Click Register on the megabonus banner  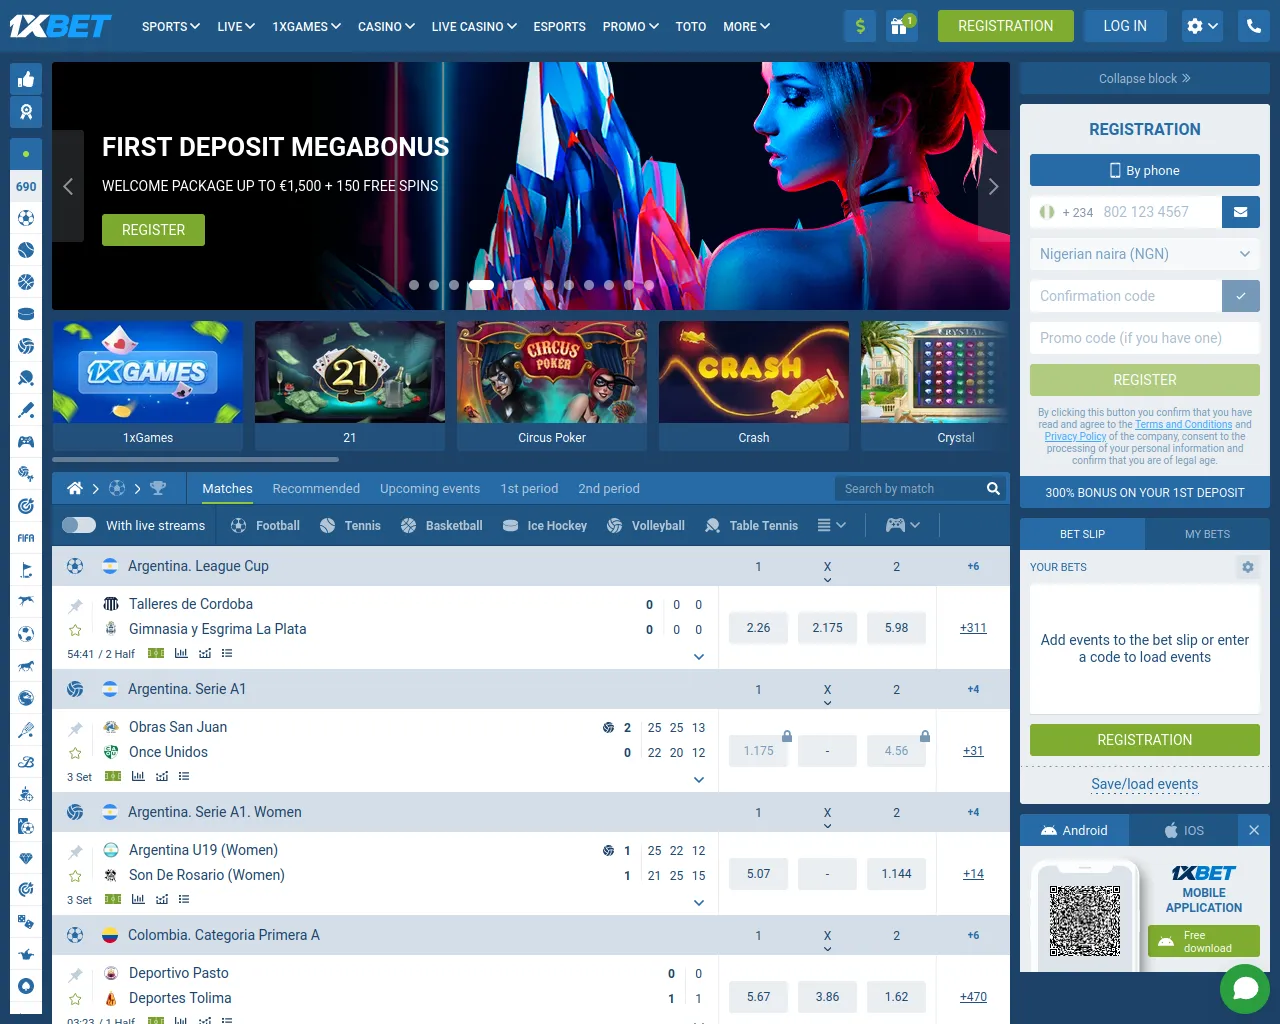(153, 230)
